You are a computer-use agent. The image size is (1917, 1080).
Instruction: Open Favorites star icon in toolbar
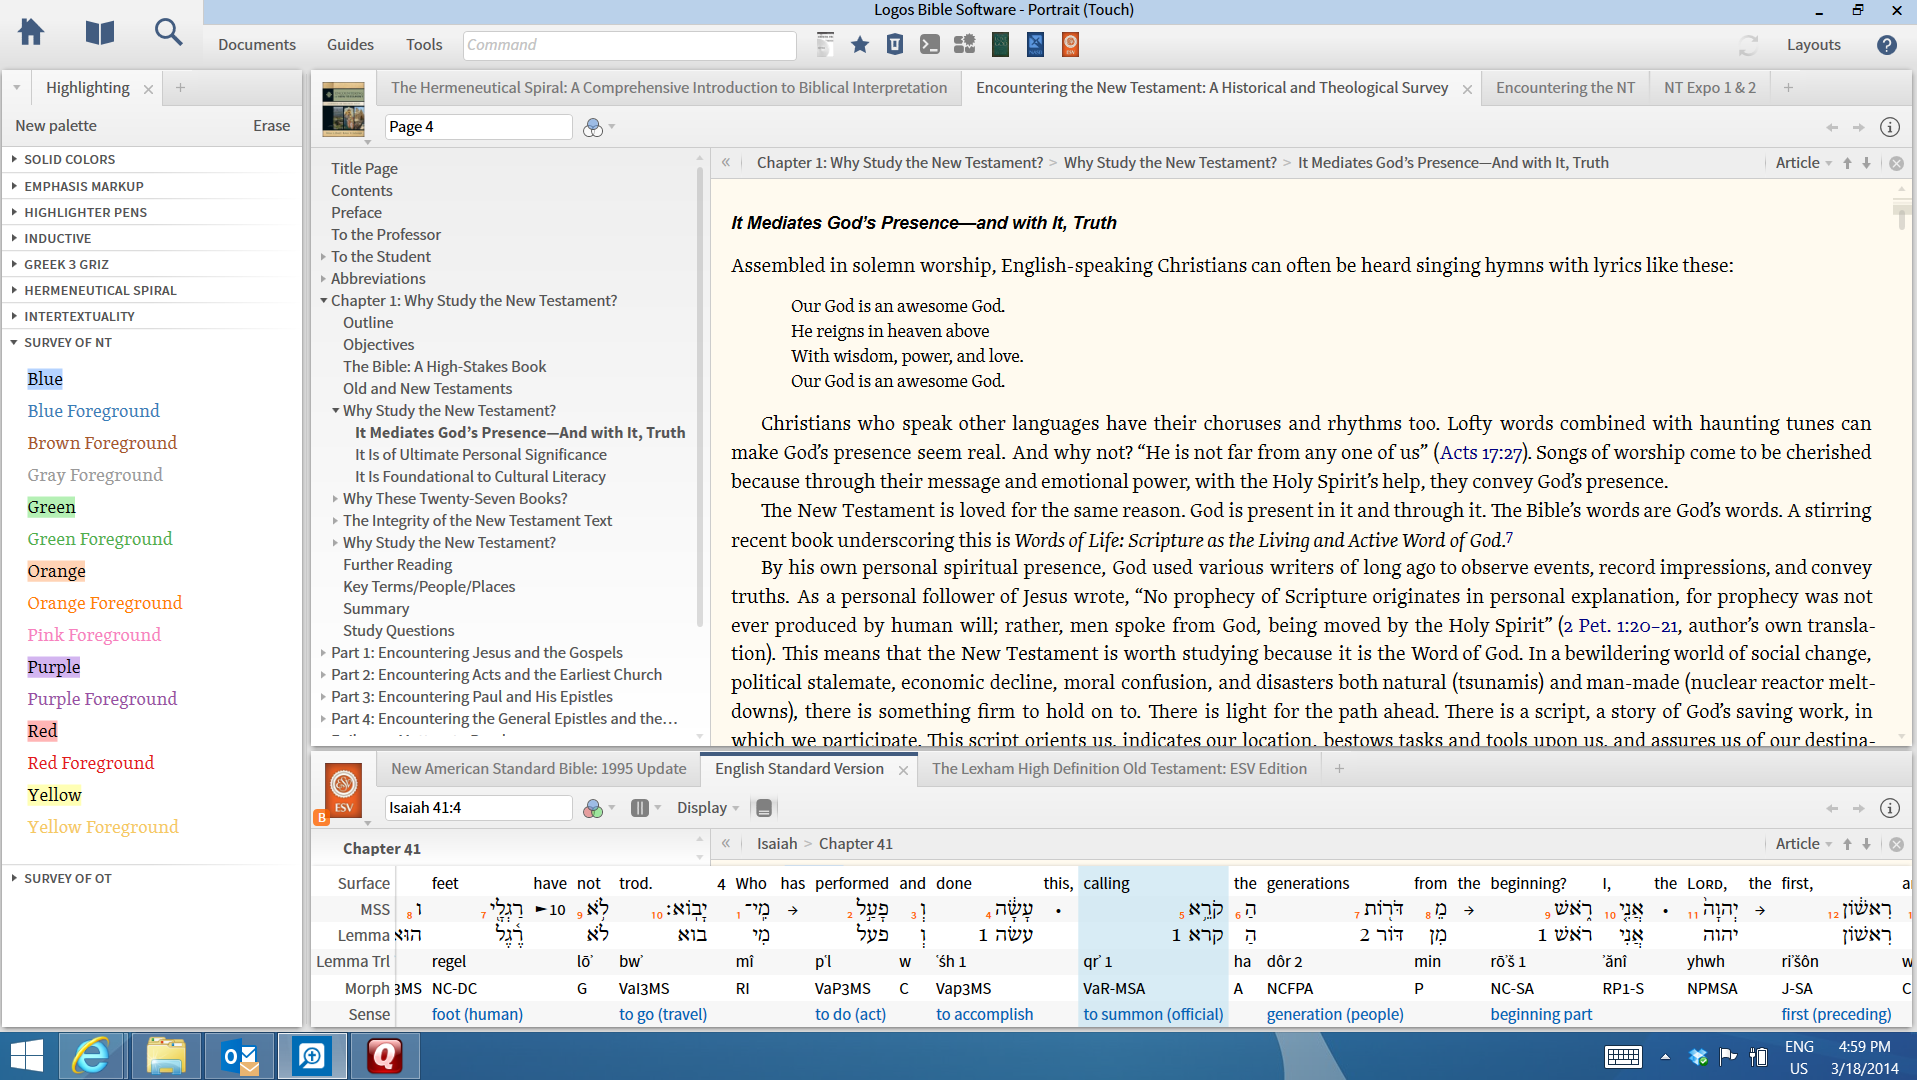tap(860, 44)
